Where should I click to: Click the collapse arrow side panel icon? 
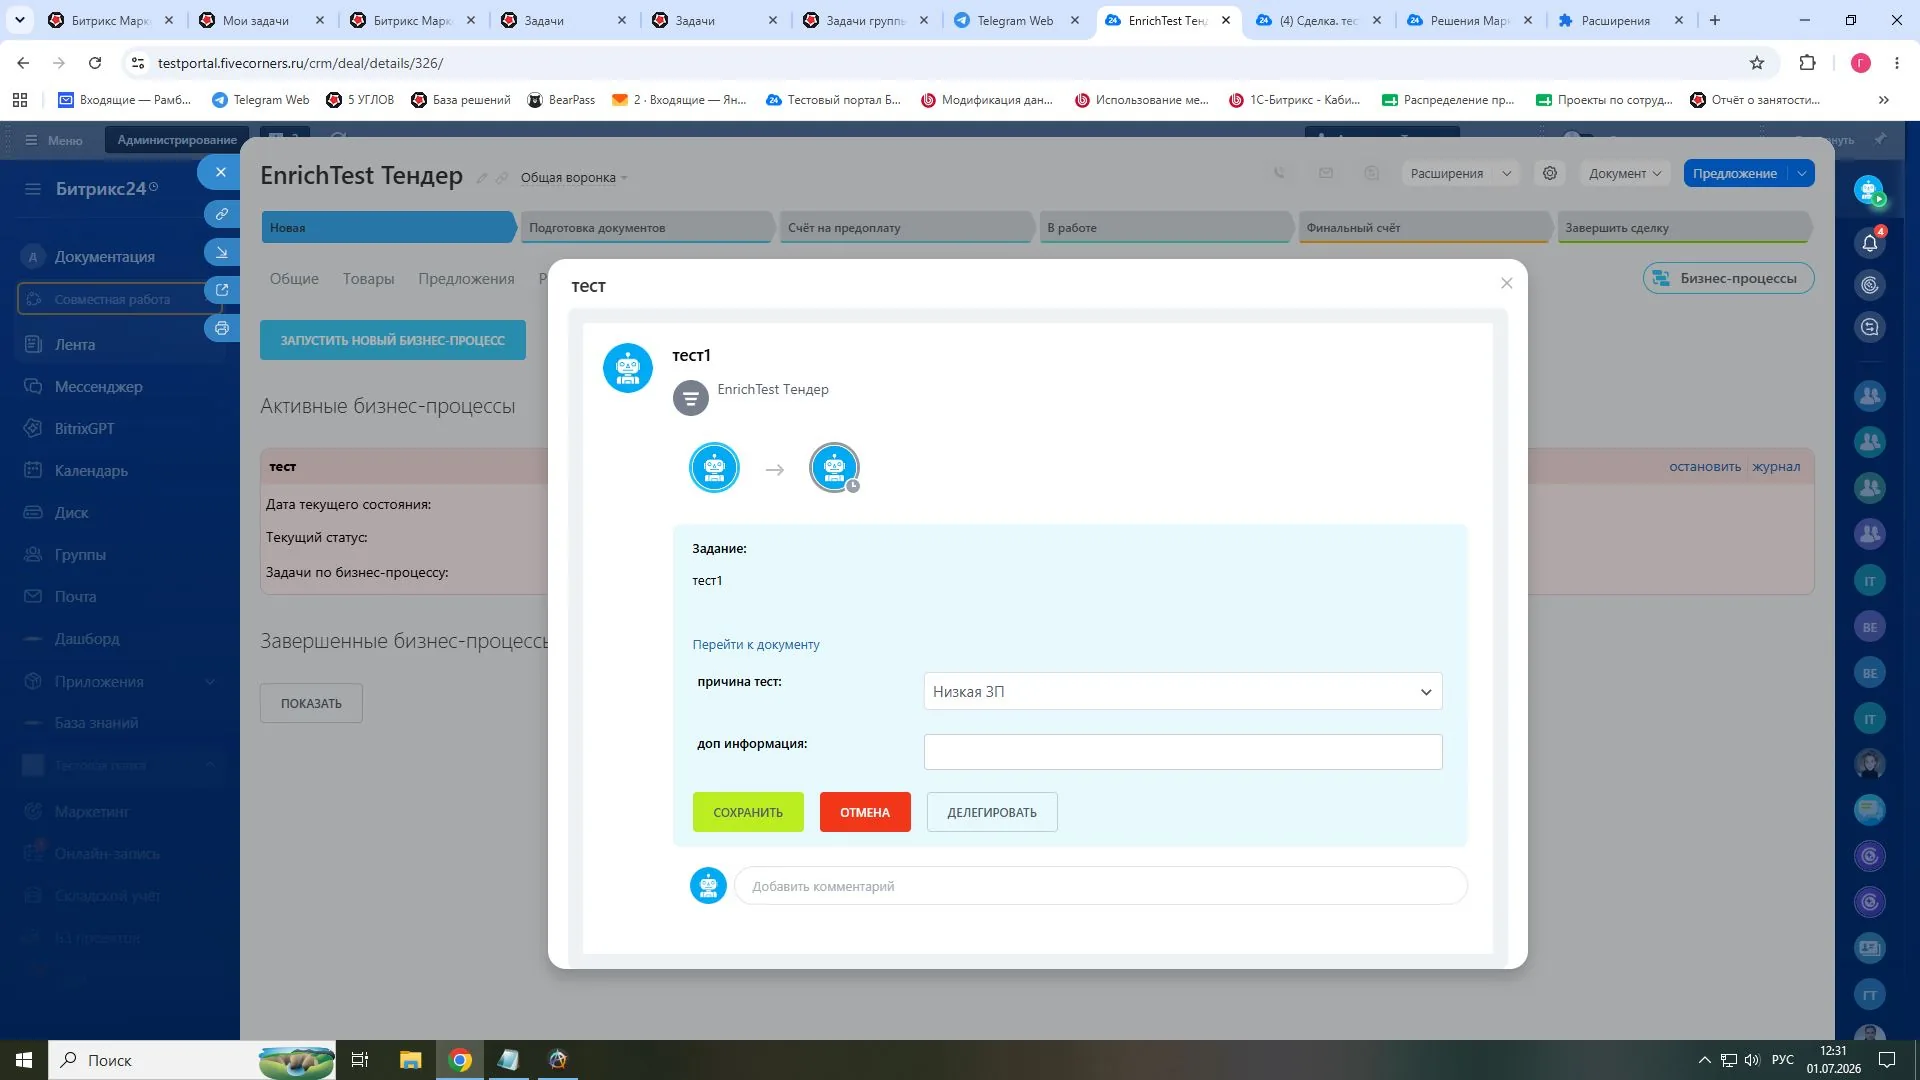click(x=222, y=252)
